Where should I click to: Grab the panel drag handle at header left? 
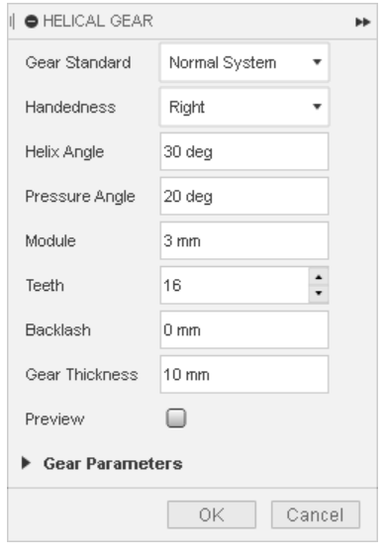pos(12,22)
